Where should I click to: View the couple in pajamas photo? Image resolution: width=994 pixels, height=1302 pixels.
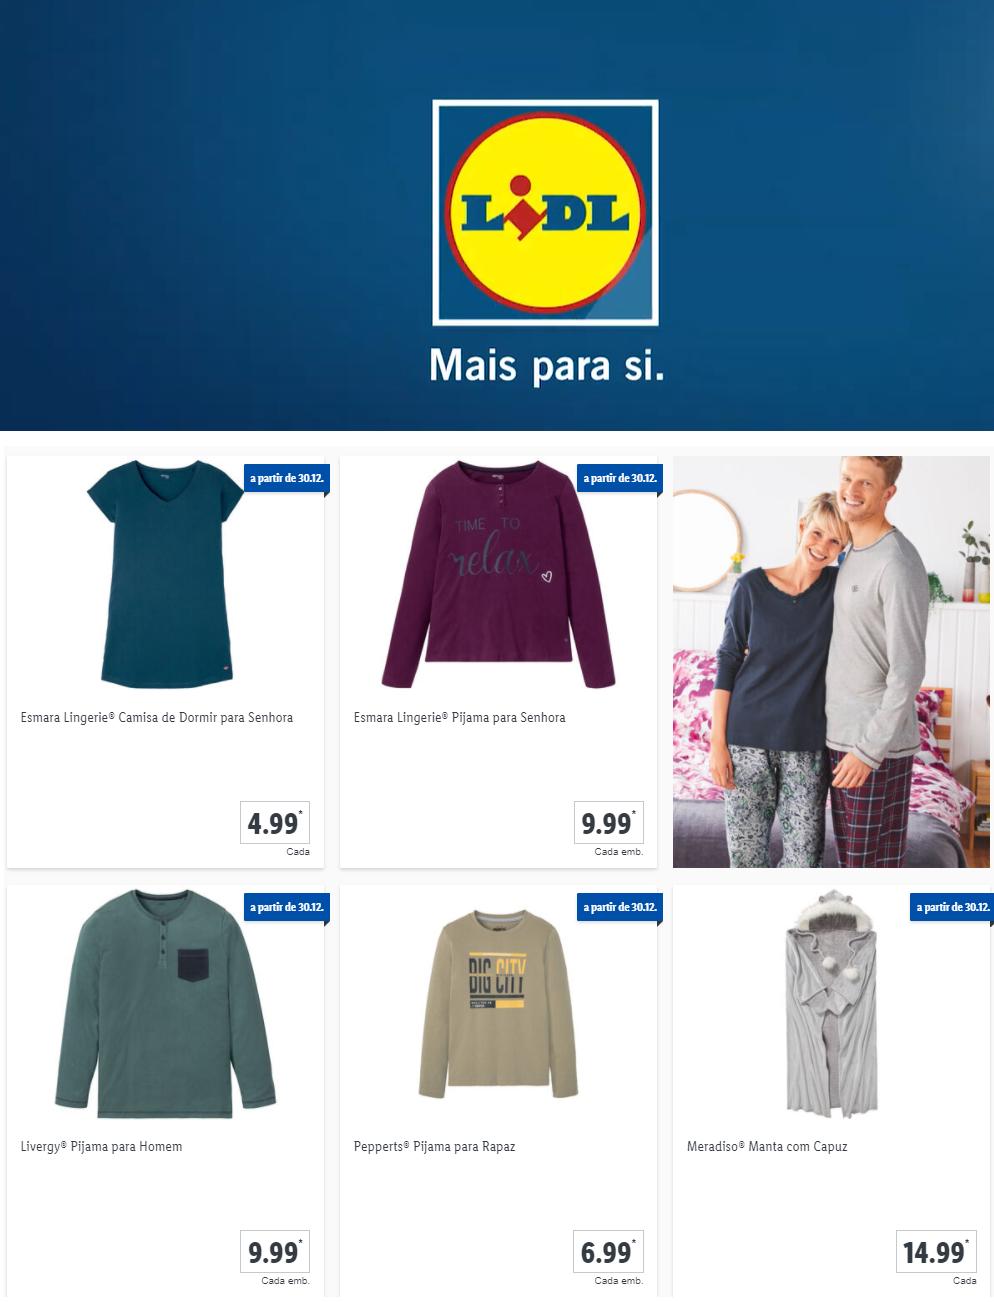click(831, 662)
